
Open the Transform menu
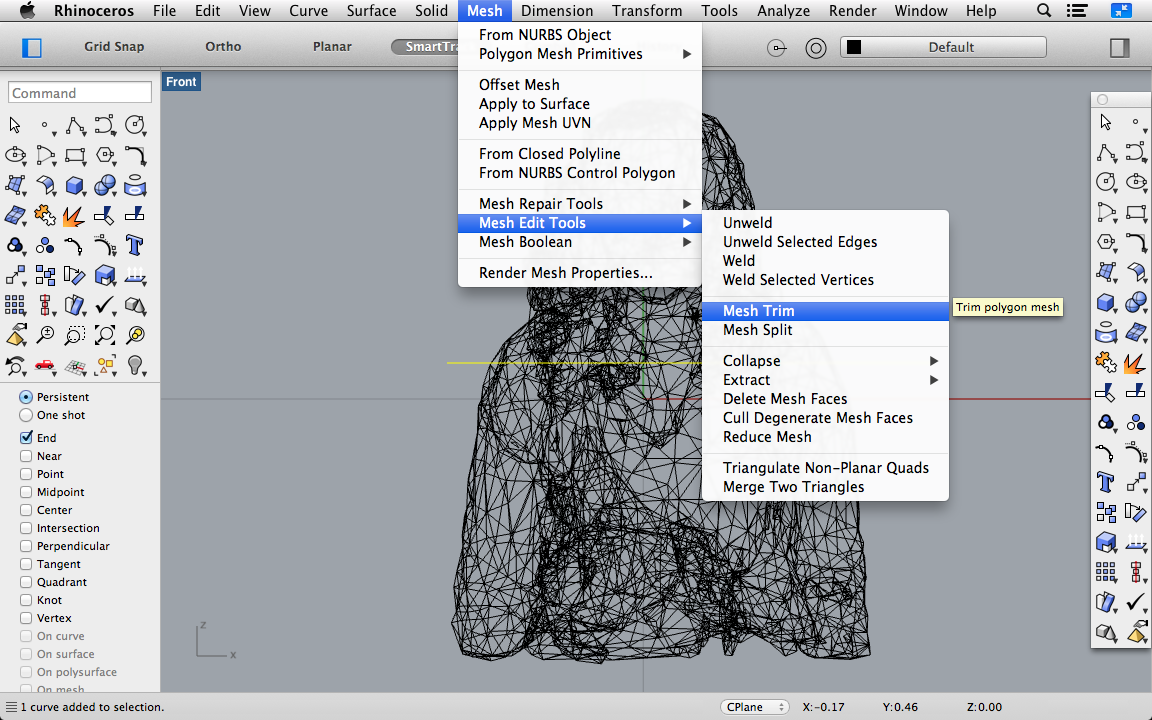pos(646,11)
